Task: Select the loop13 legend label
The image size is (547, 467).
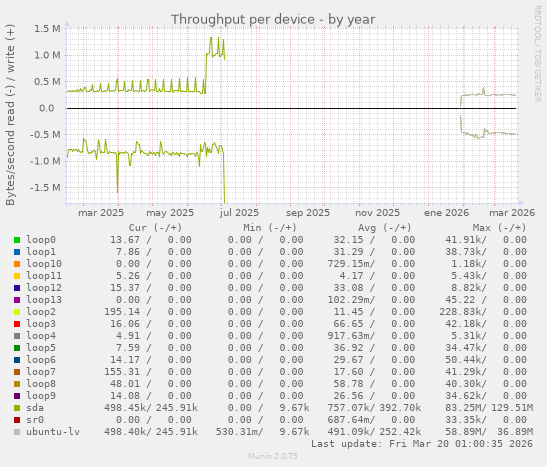Action: click(x=44, y=300)
